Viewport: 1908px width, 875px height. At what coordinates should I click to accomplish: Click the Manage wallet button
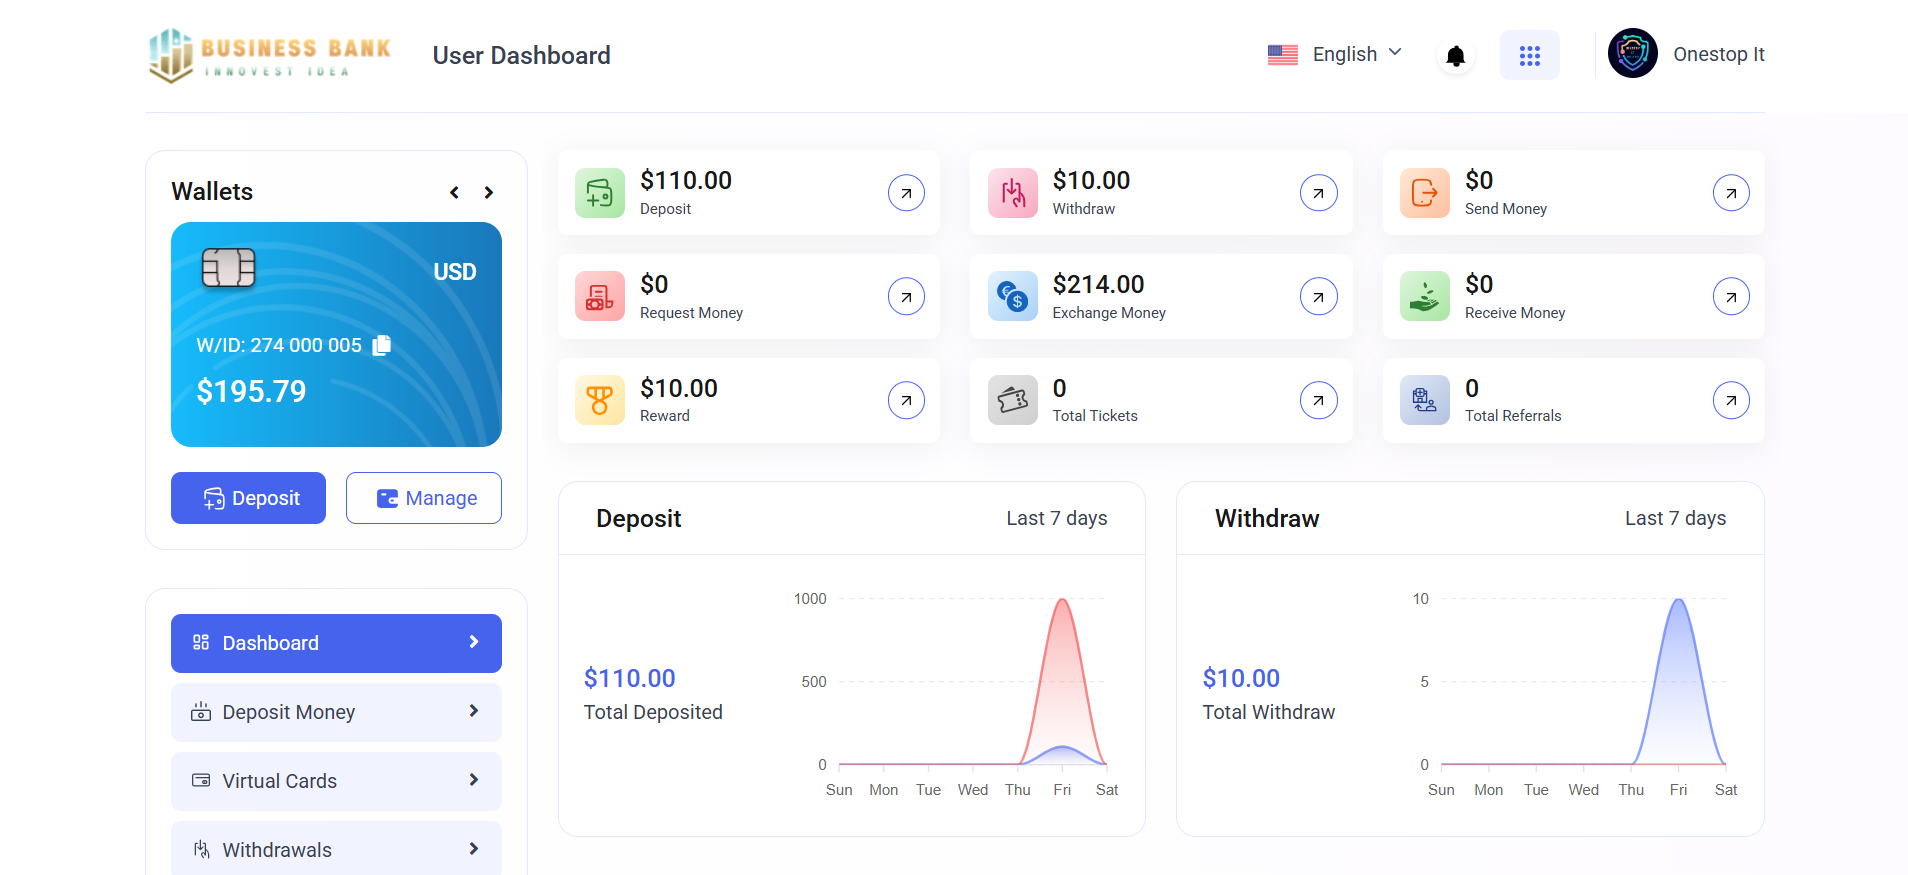(x=424, y=498)
